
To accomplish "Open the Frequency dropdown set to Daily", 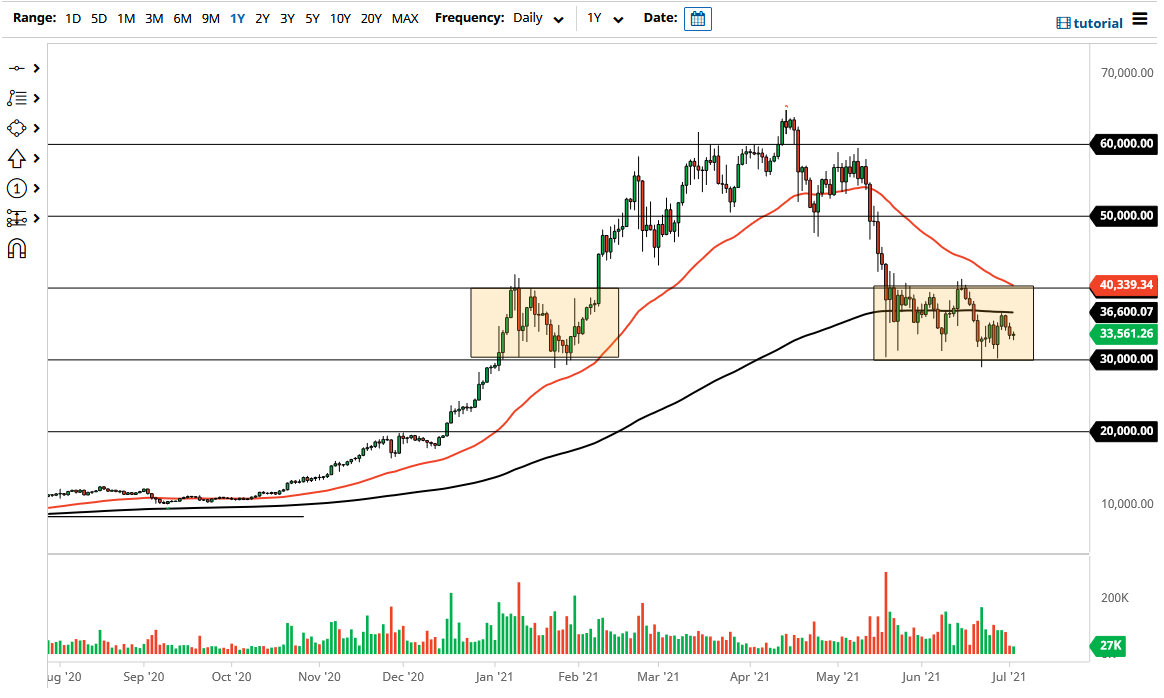I will coord(538,18).
